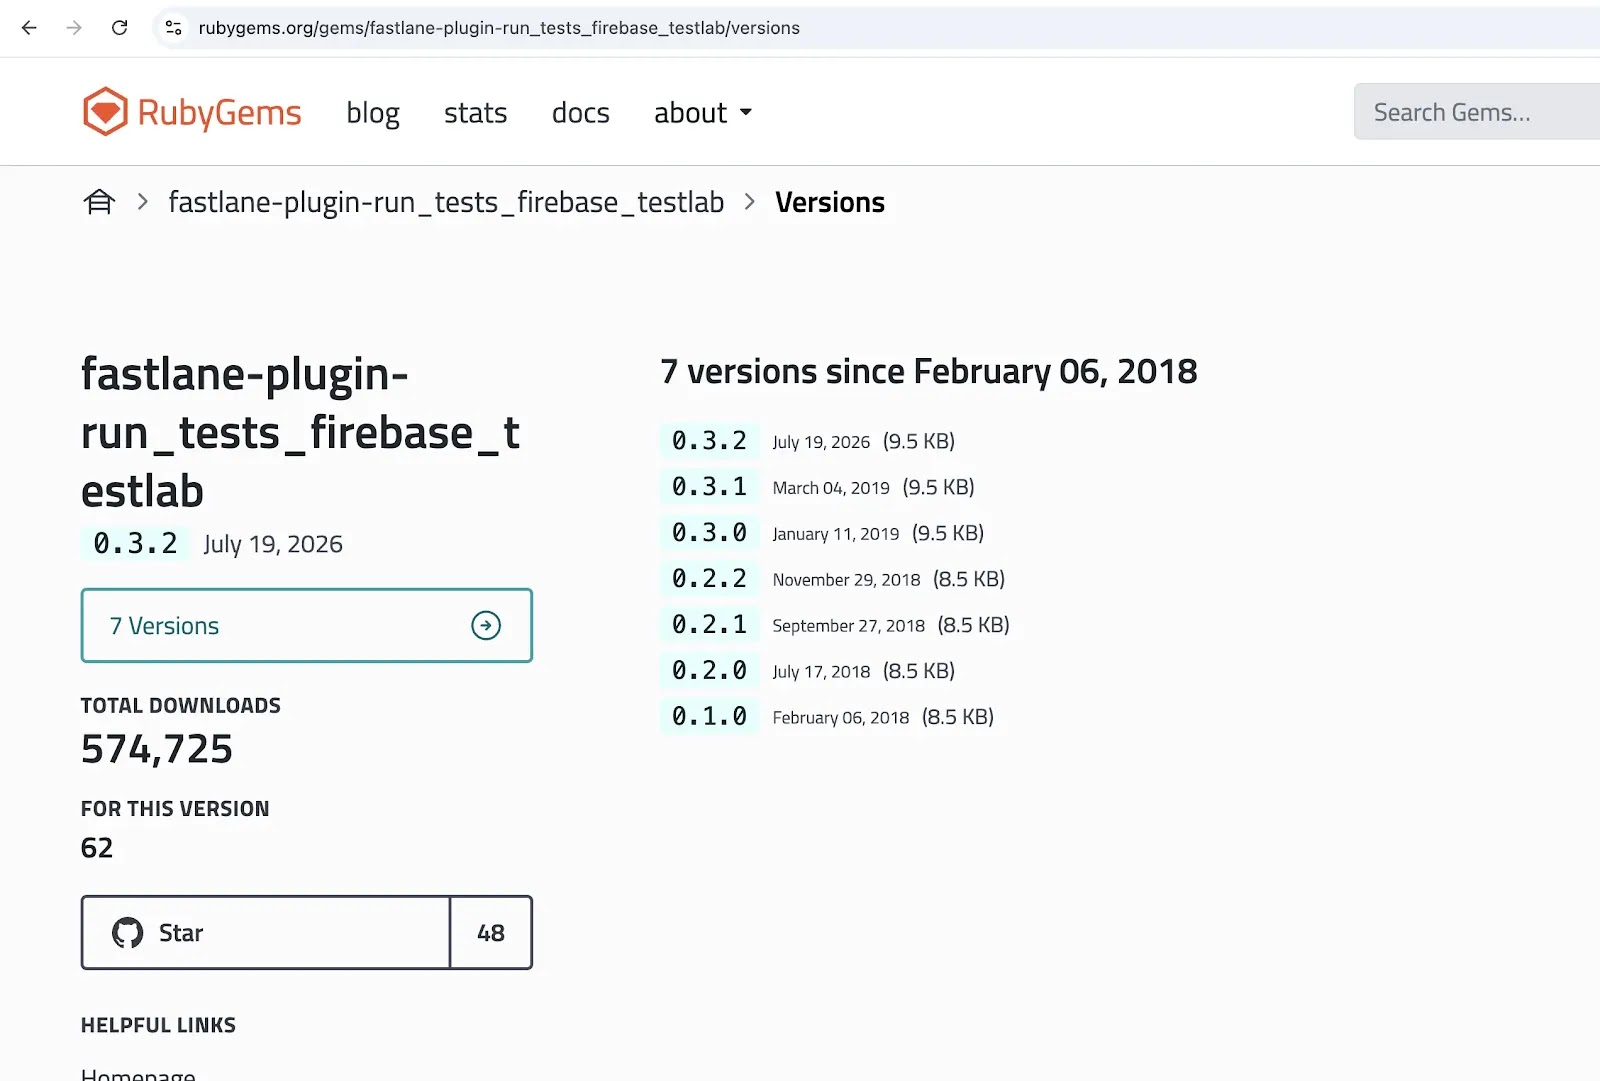Click the browser forward arrow
The height and width of the screenshot is (1081, 1600).
pyautogui.click(x=74, y=28)
